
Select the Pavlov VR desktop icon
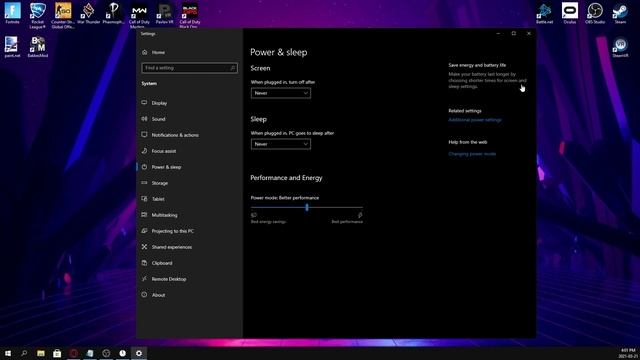[164, 13]
